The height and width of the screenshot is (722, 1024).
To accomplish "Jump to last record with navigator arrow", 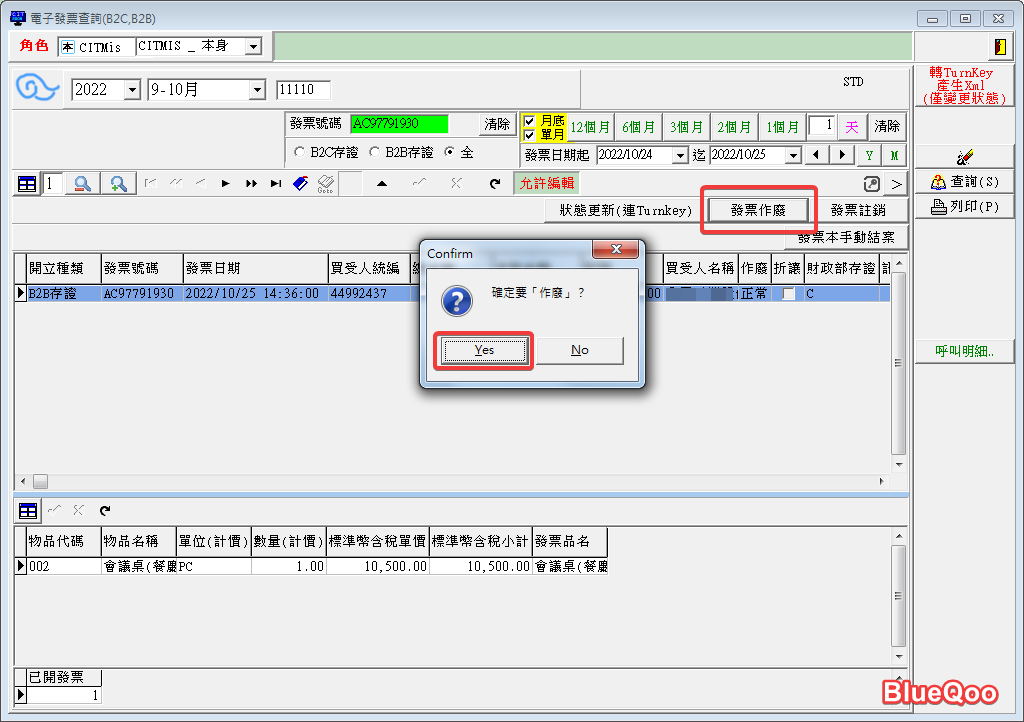I will [x=275, y=183].
